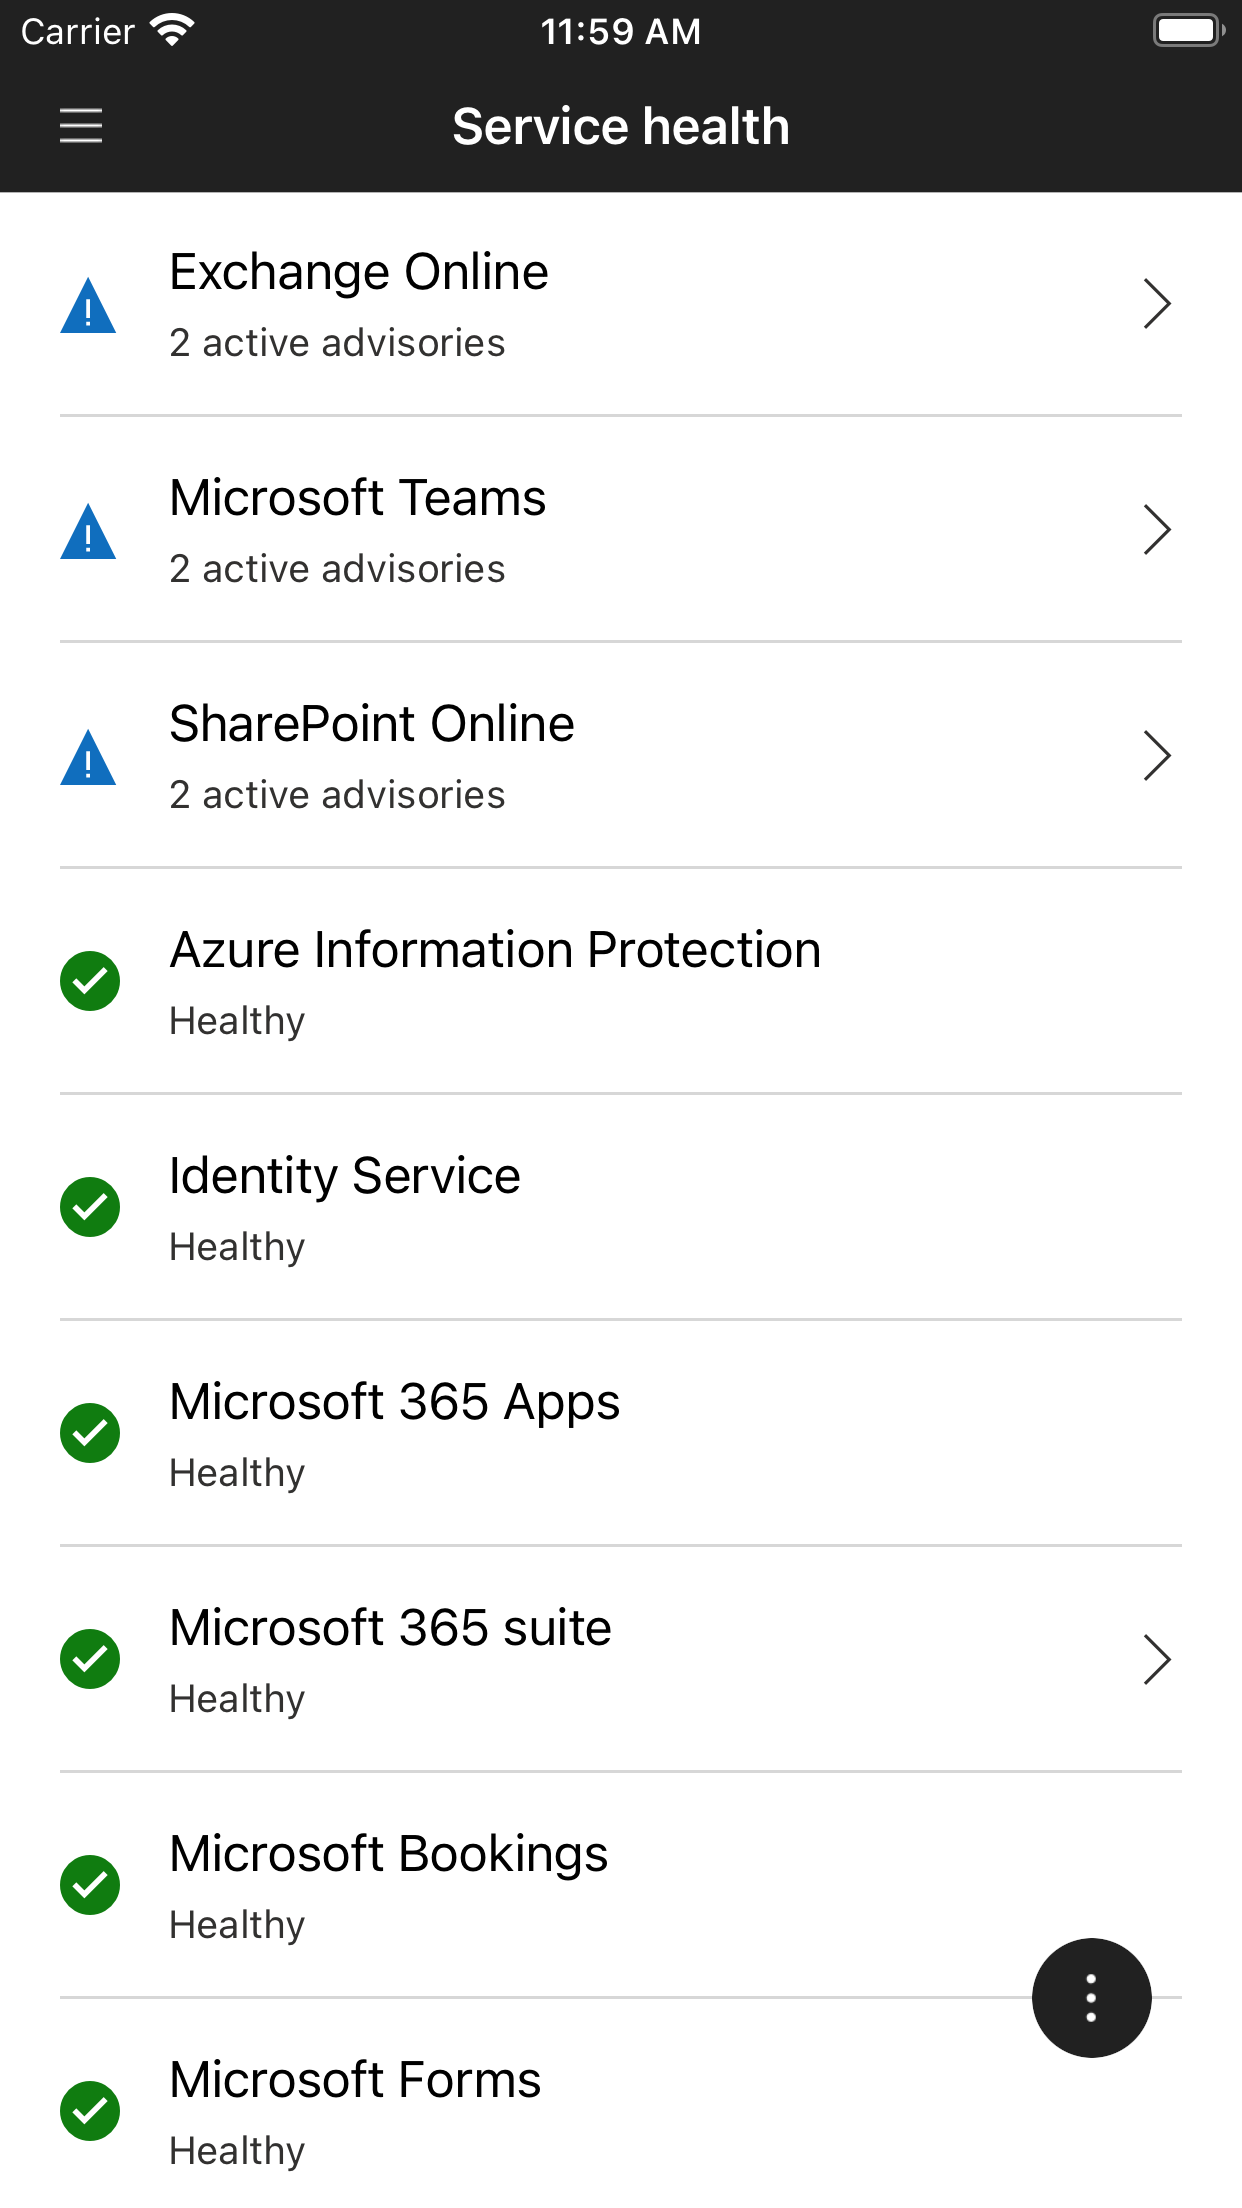Tap the battery status bar icon
Screen dimensions: 1242x2208
[1189, 31]
